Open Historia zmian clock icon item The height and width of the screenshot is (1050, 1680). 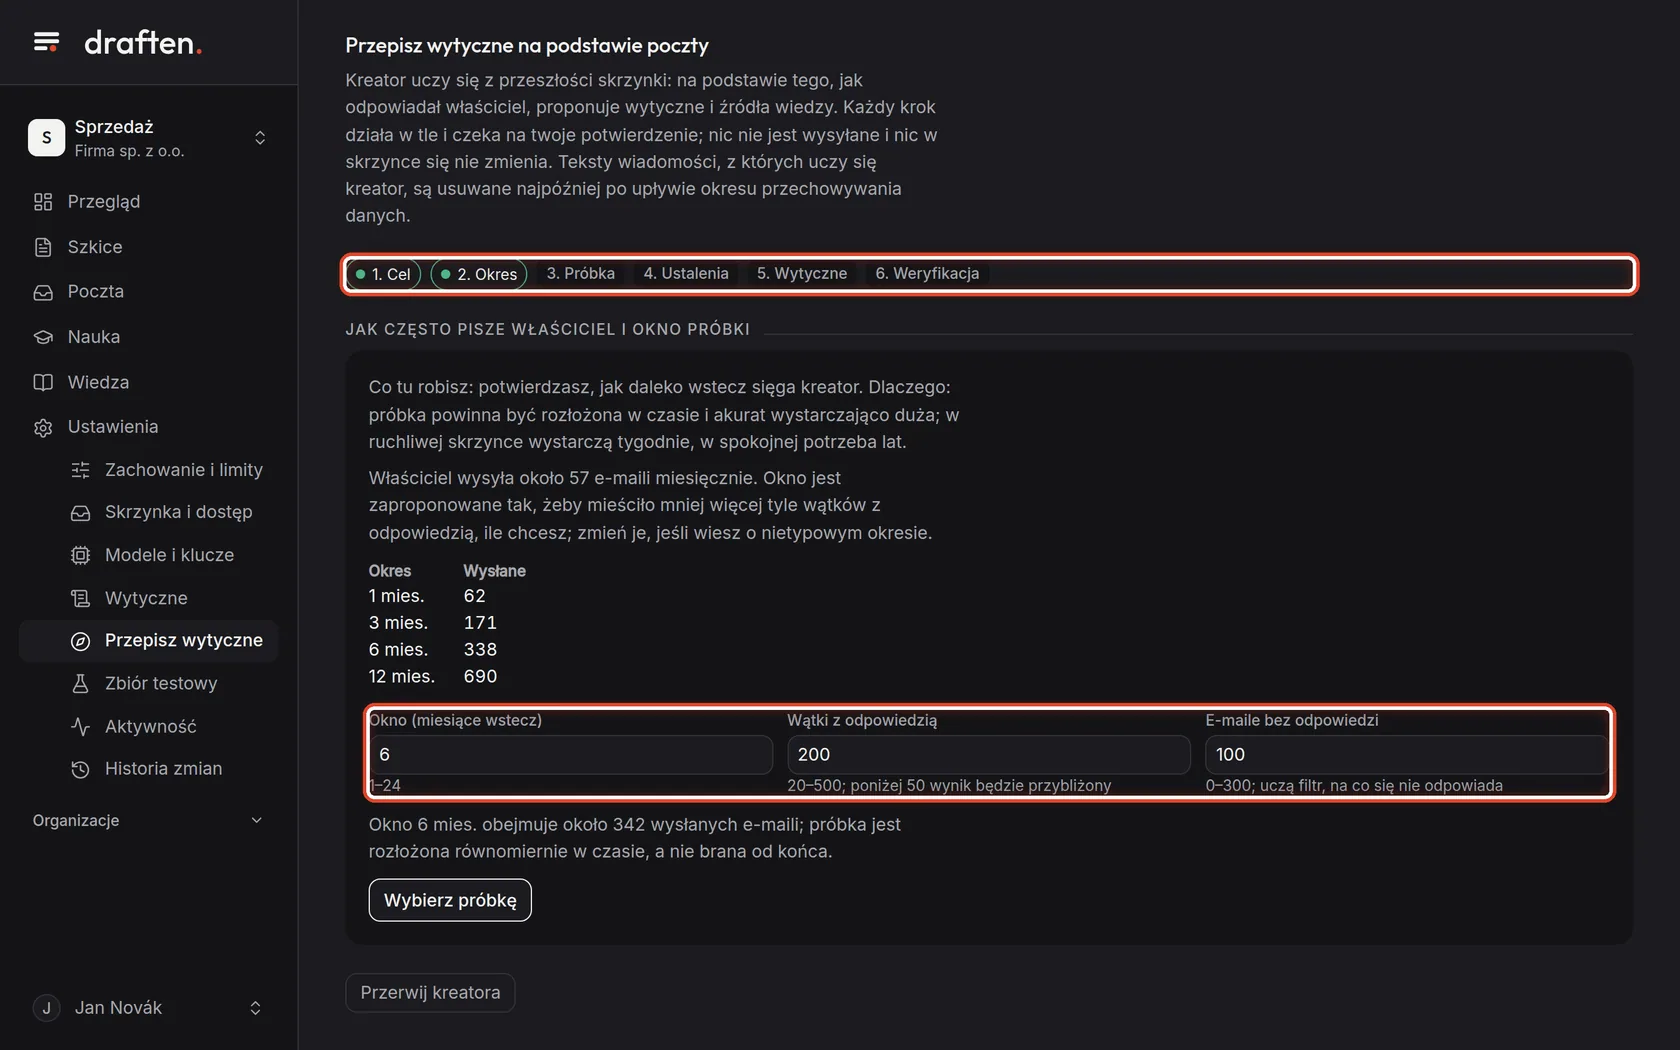click(x=81, y=769)
